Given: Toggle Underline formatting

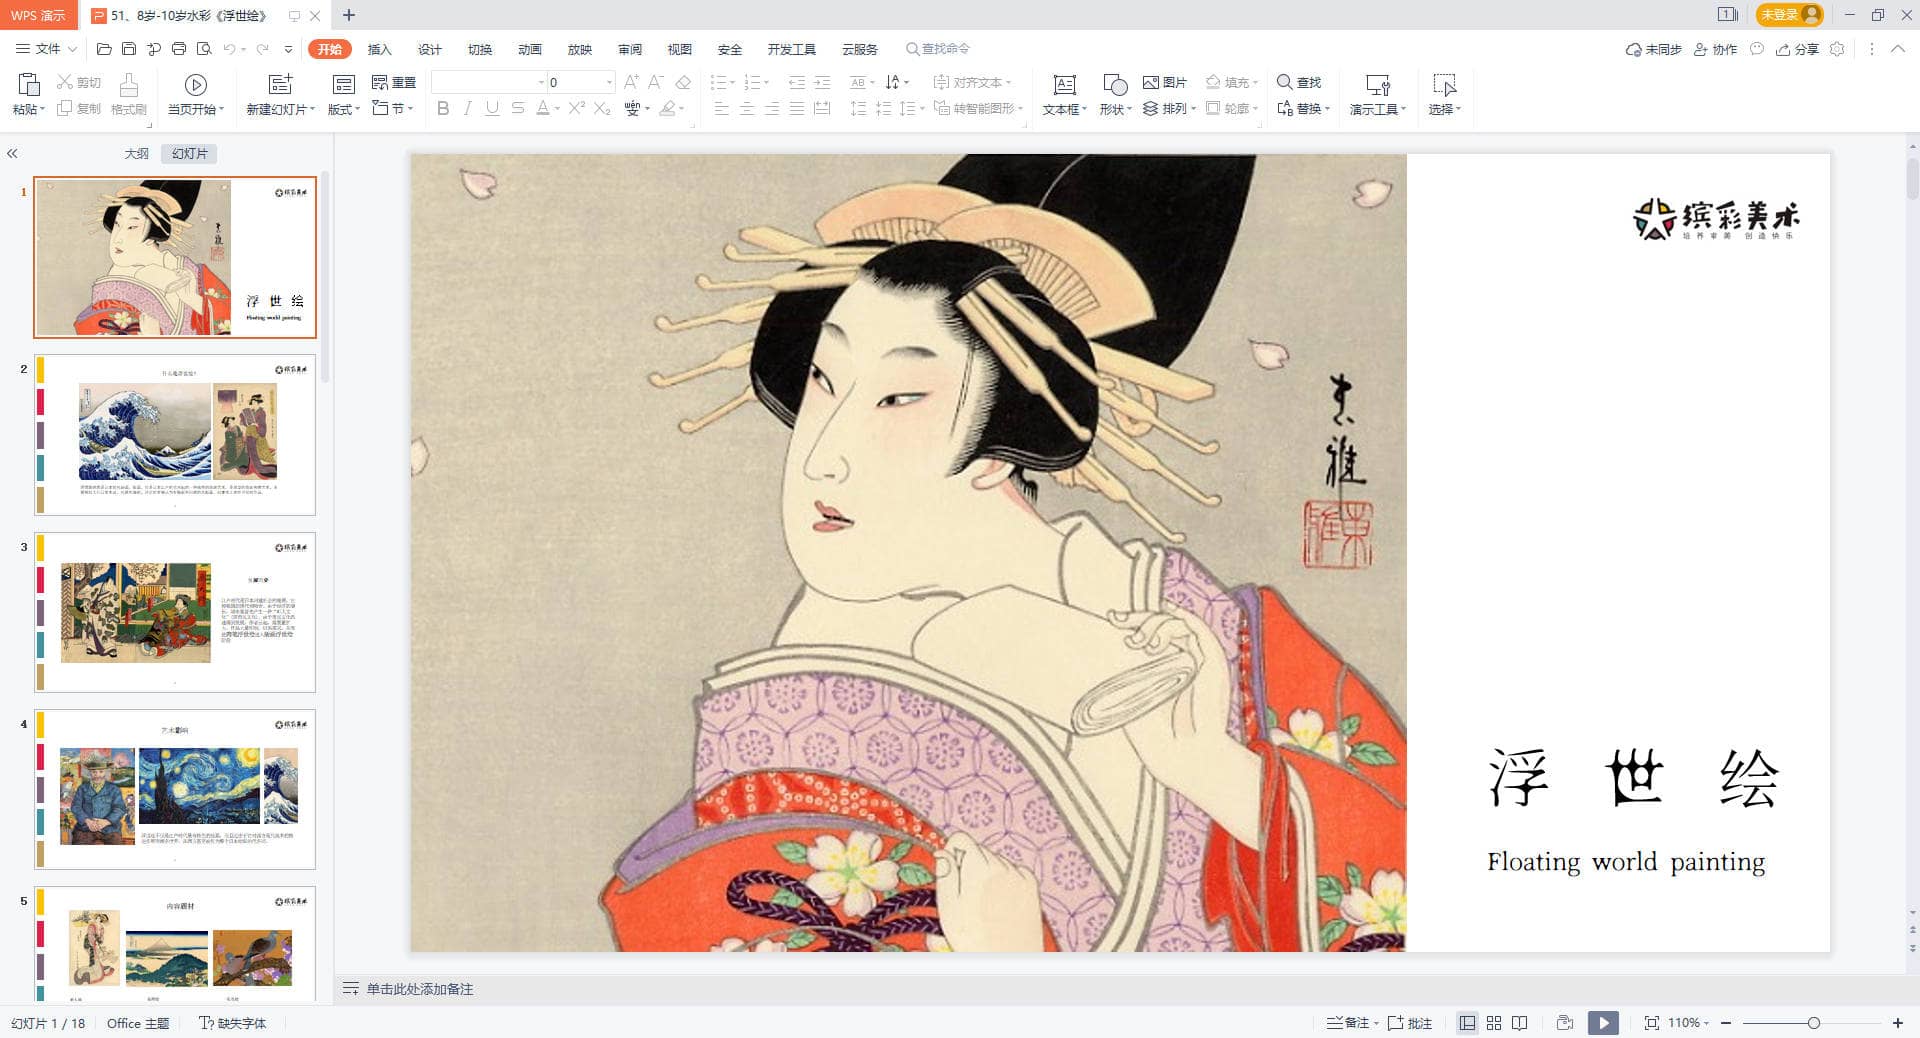Looking at the screenshot, I should tap(492, 108).
